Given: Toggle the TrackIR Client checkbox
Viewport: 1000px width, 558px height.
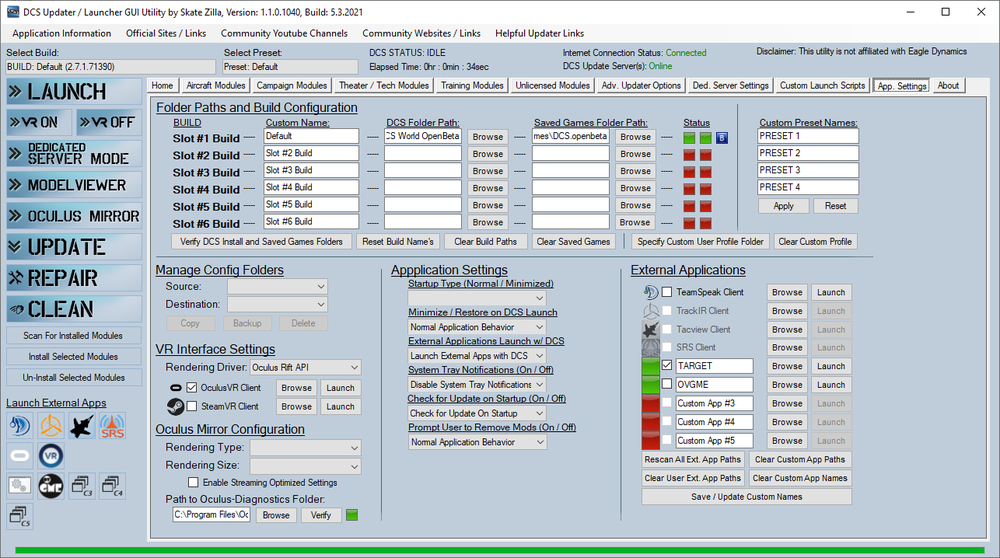Looking at the screenshot, I should (667, 311).
